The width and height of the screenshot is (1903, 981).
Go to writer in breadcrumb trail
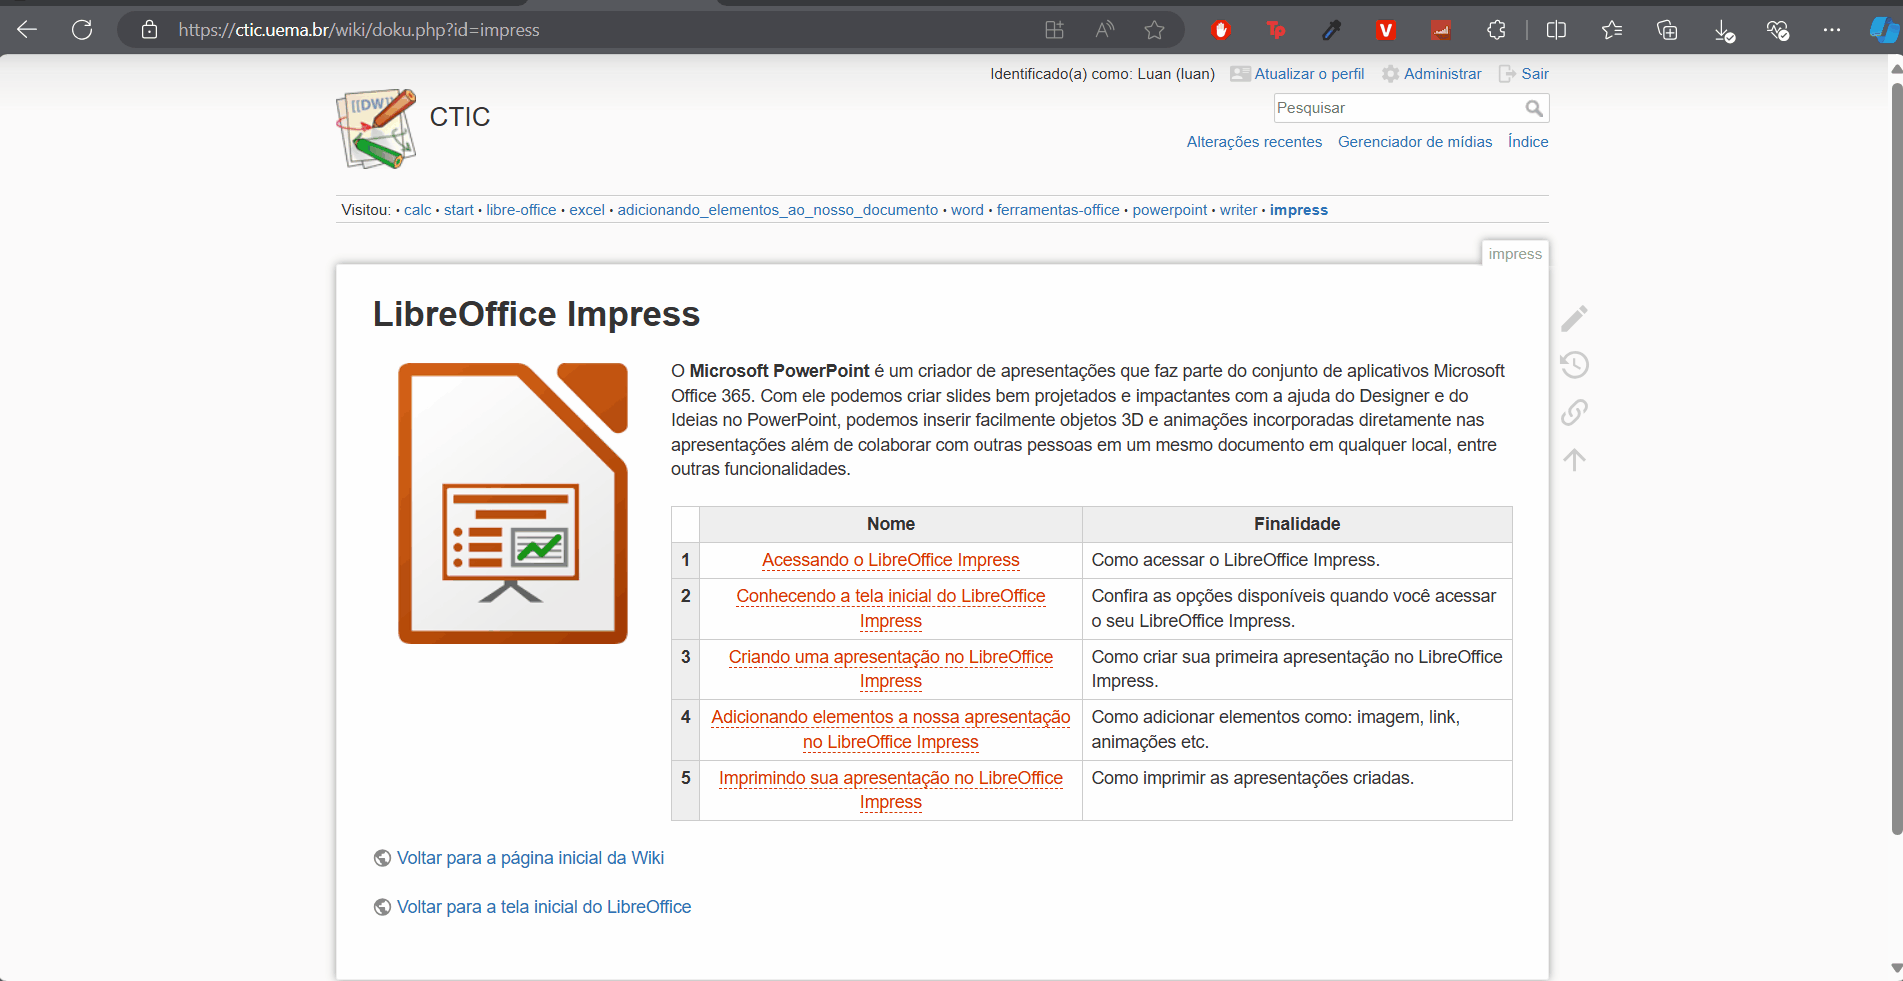click(1238, 210)
